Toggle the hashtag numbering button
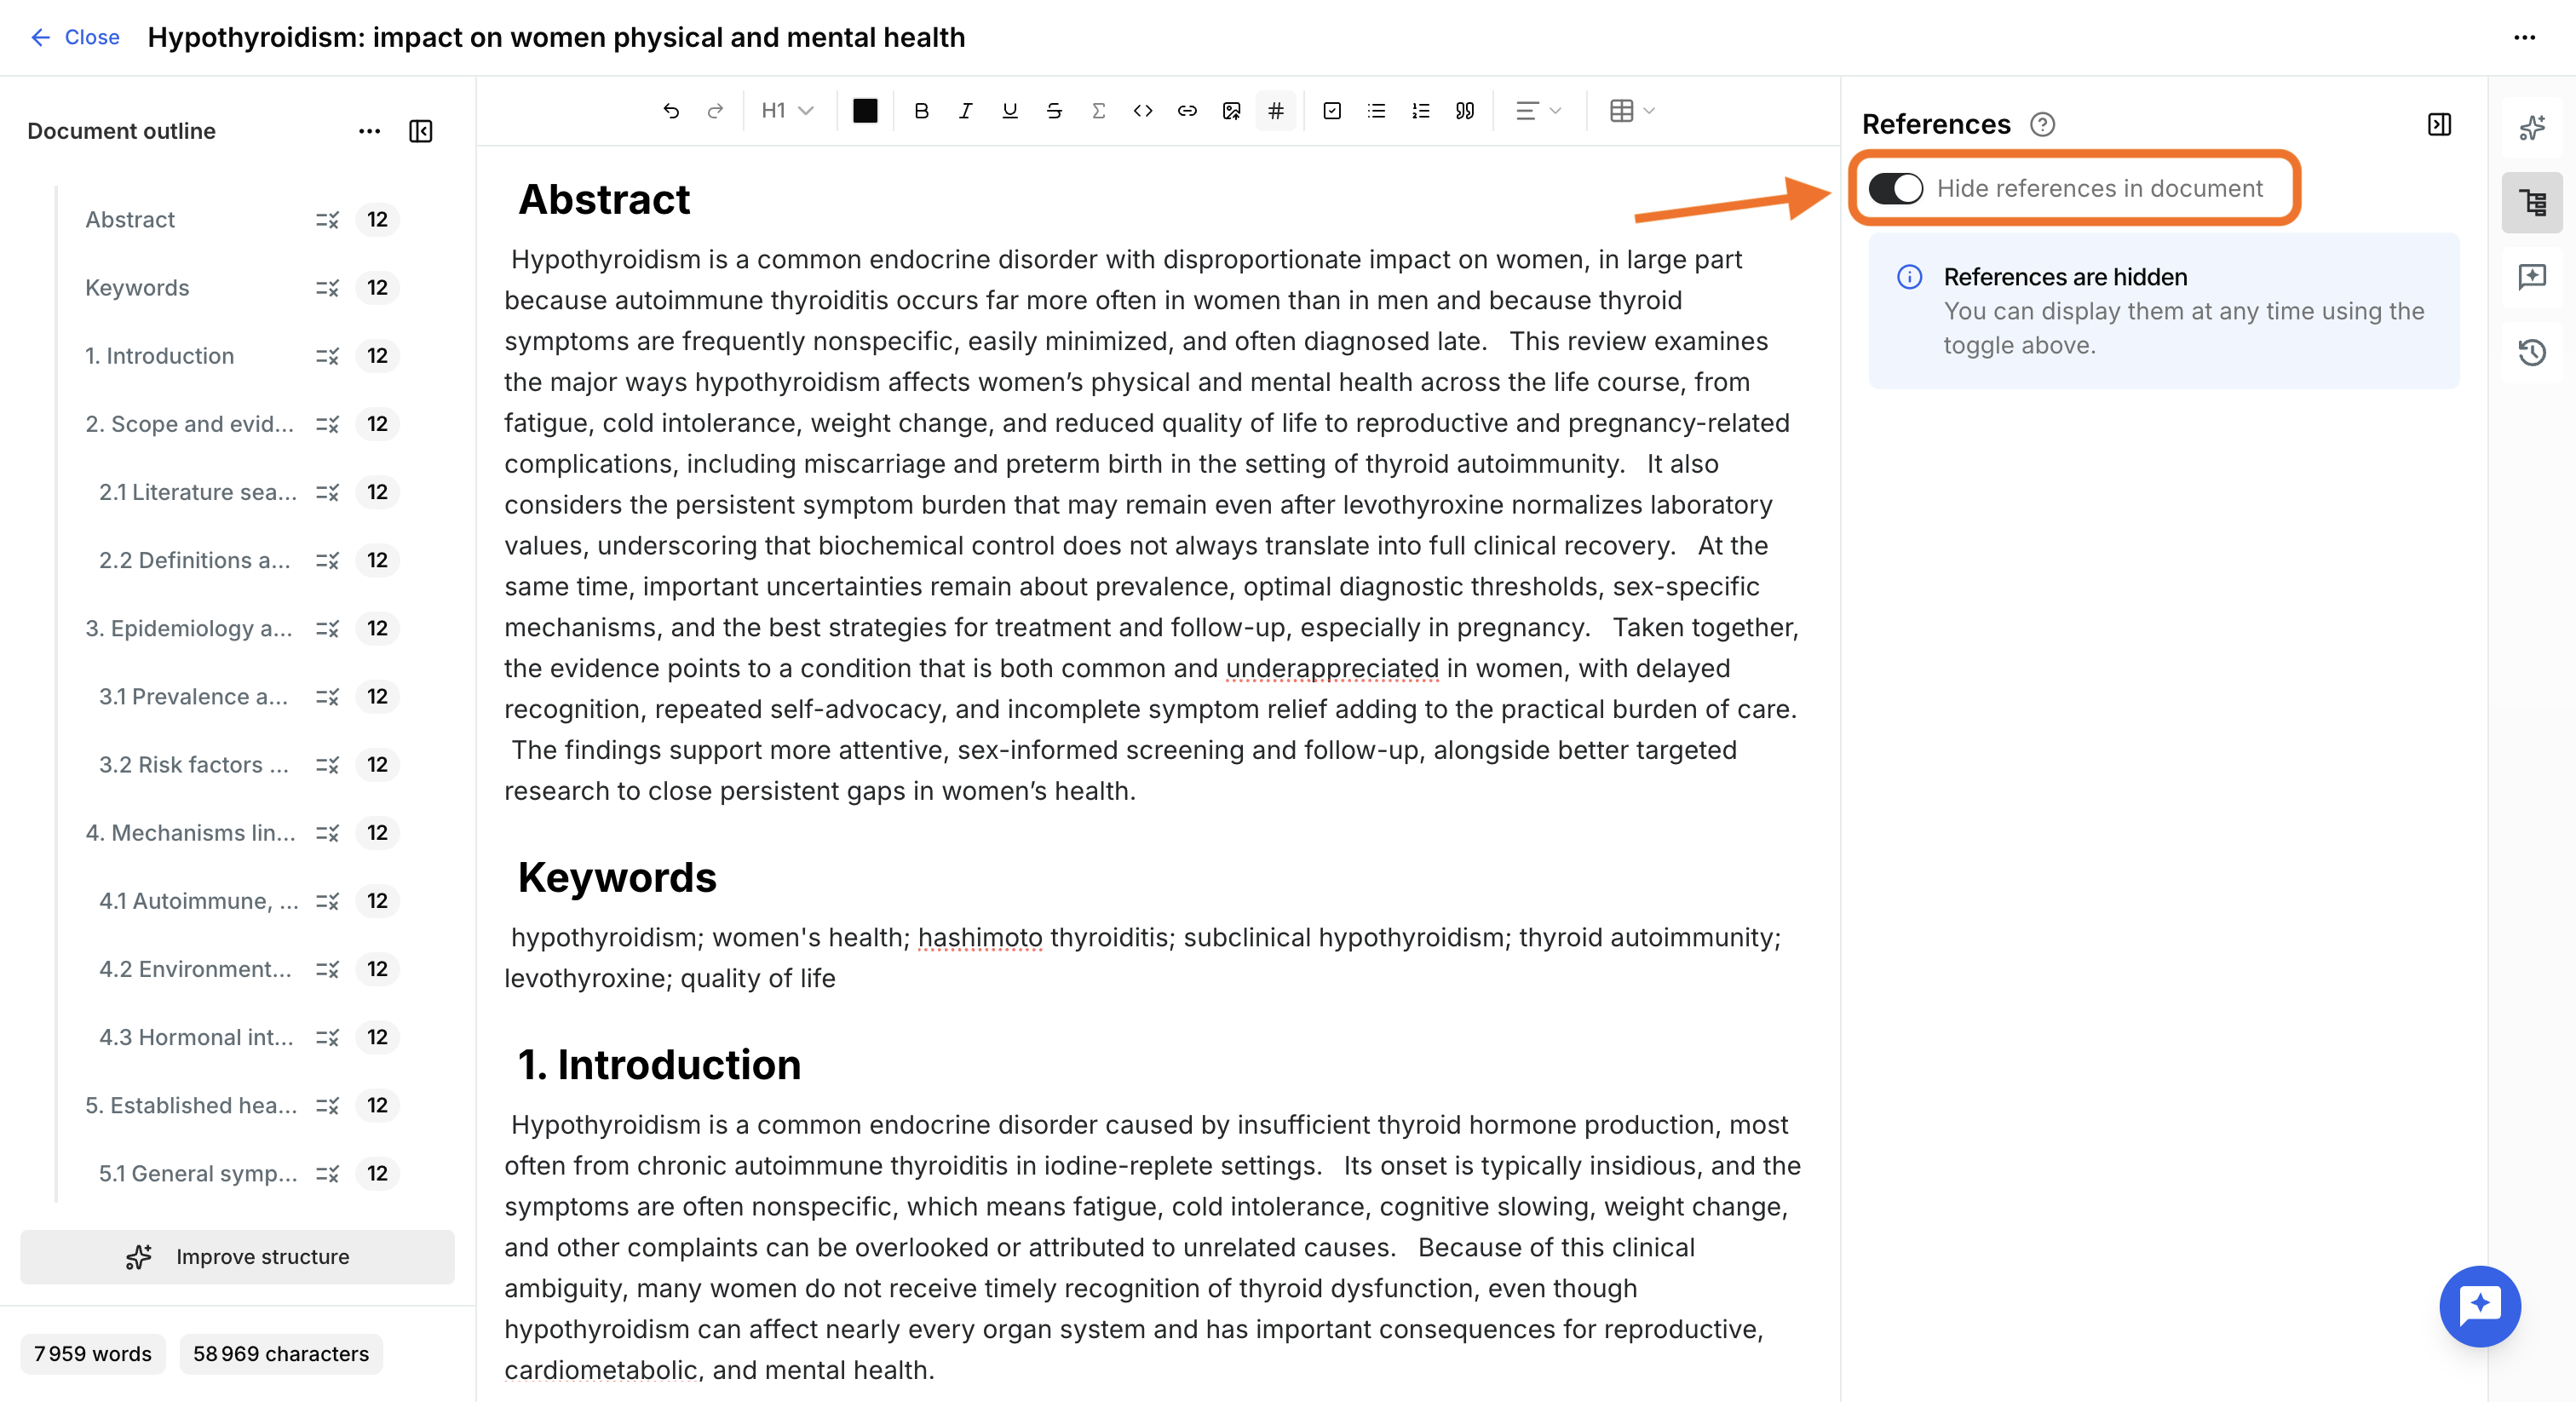 [x=1276, y=111]
